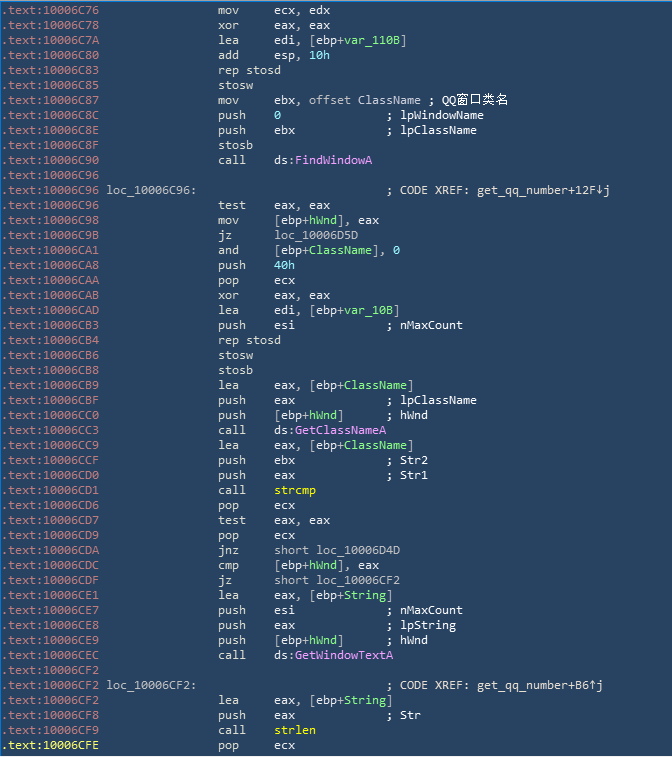Click rep stosd at address 10006C83
Image resolution: width=672 pixels, height=757 pixels.
point(250,70)
